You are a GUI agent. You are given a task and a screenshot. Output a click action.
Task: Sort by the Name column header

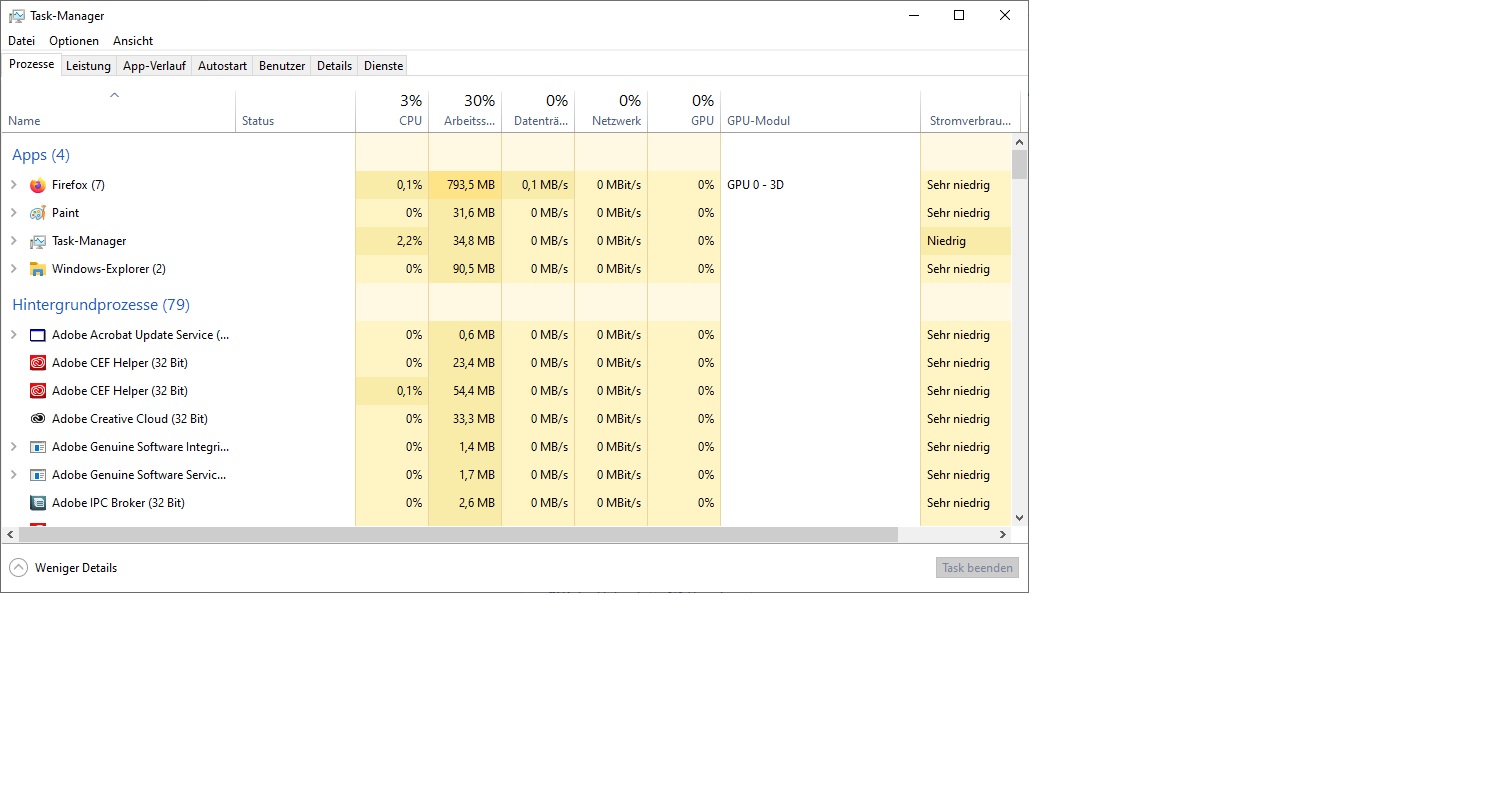[118, 111]
